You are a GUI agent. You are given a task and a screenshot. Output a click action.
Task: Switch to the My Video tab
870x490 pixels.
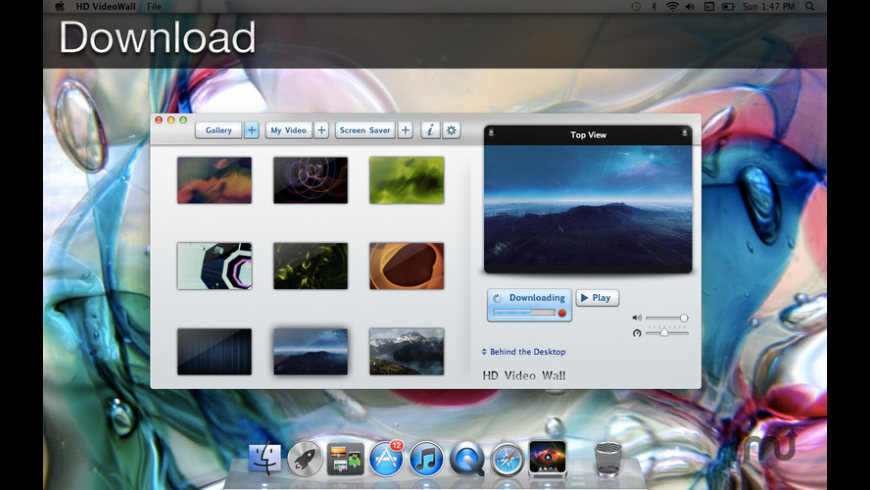[x=289, y=130]
